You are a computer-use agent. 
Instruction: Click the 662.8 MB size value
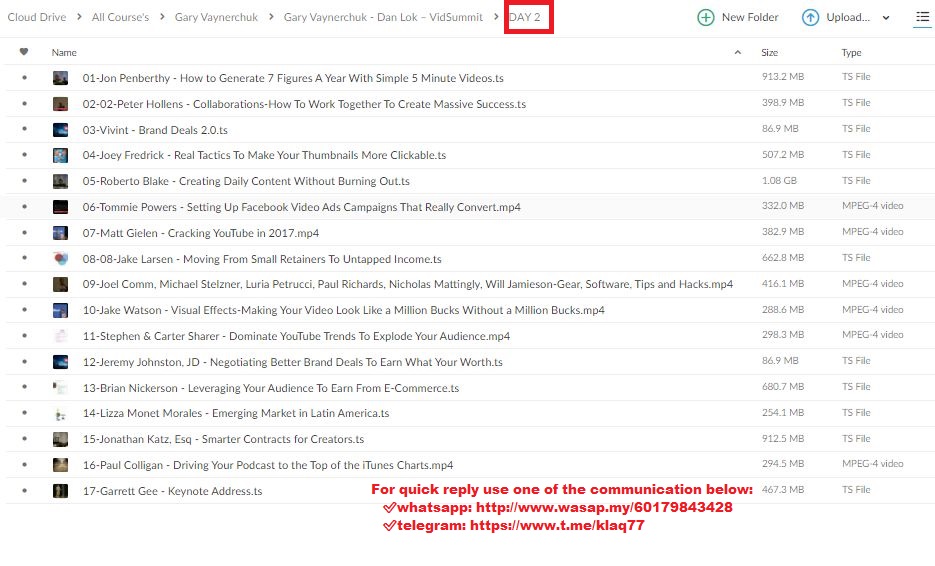click(783, 258)
